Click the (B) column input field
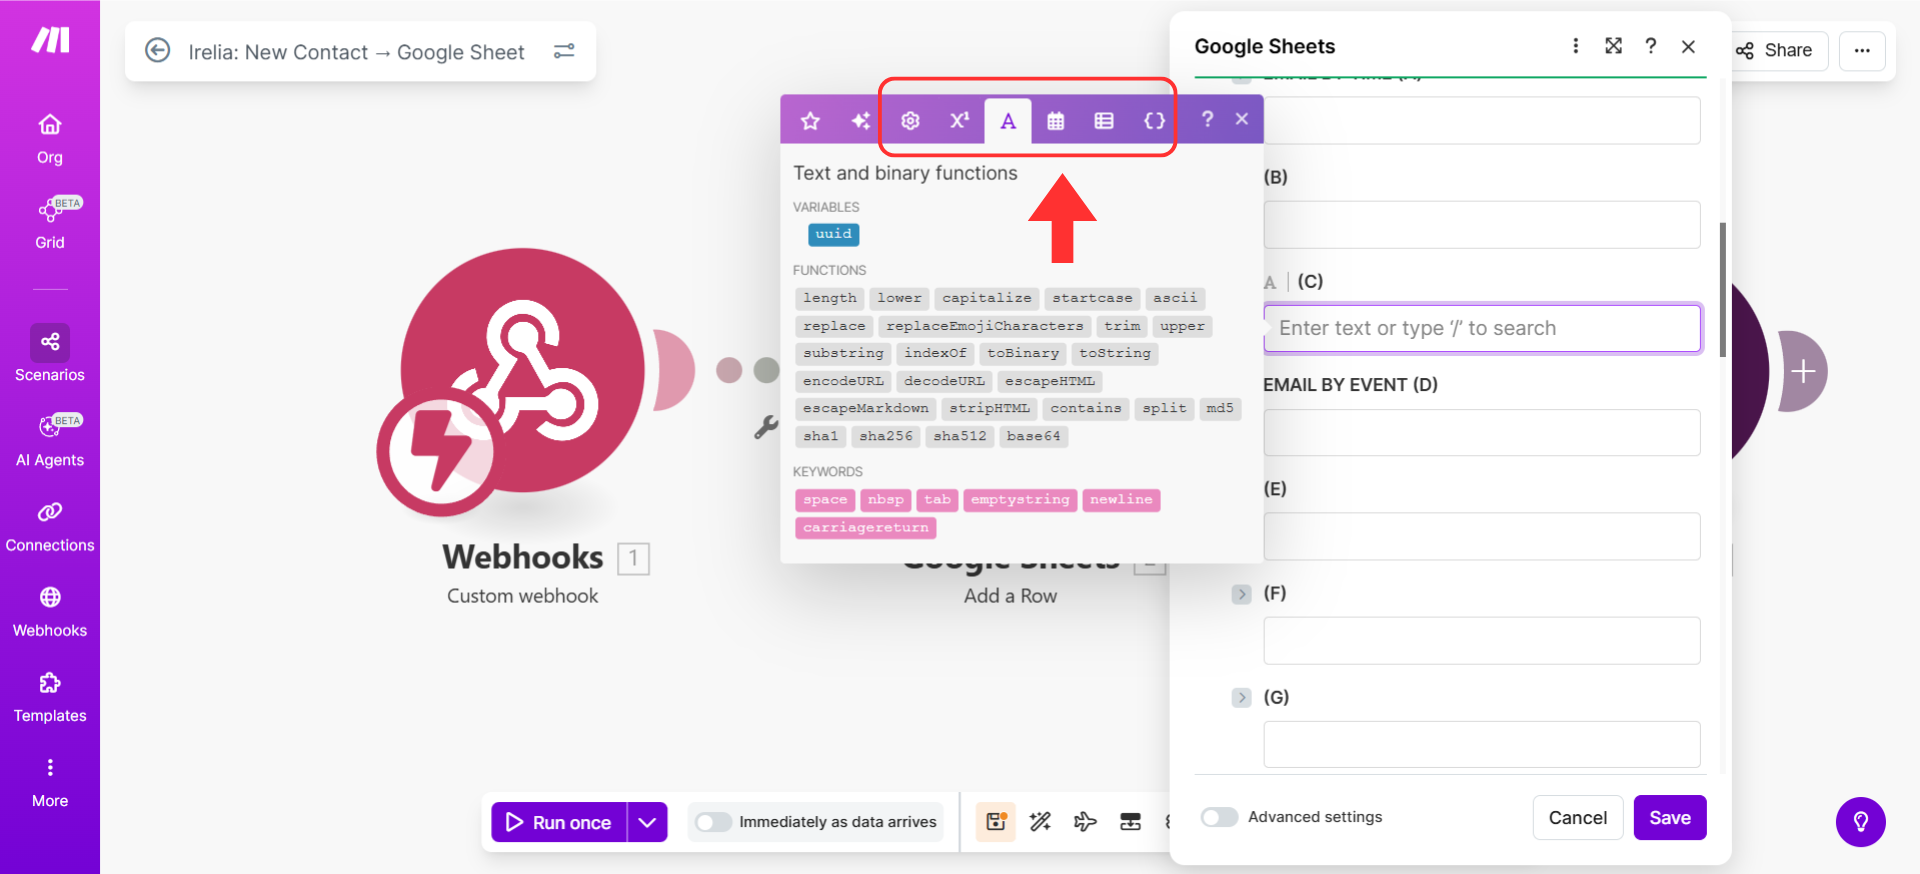Screen dimensions: 1920x874 coord(1482,225)
